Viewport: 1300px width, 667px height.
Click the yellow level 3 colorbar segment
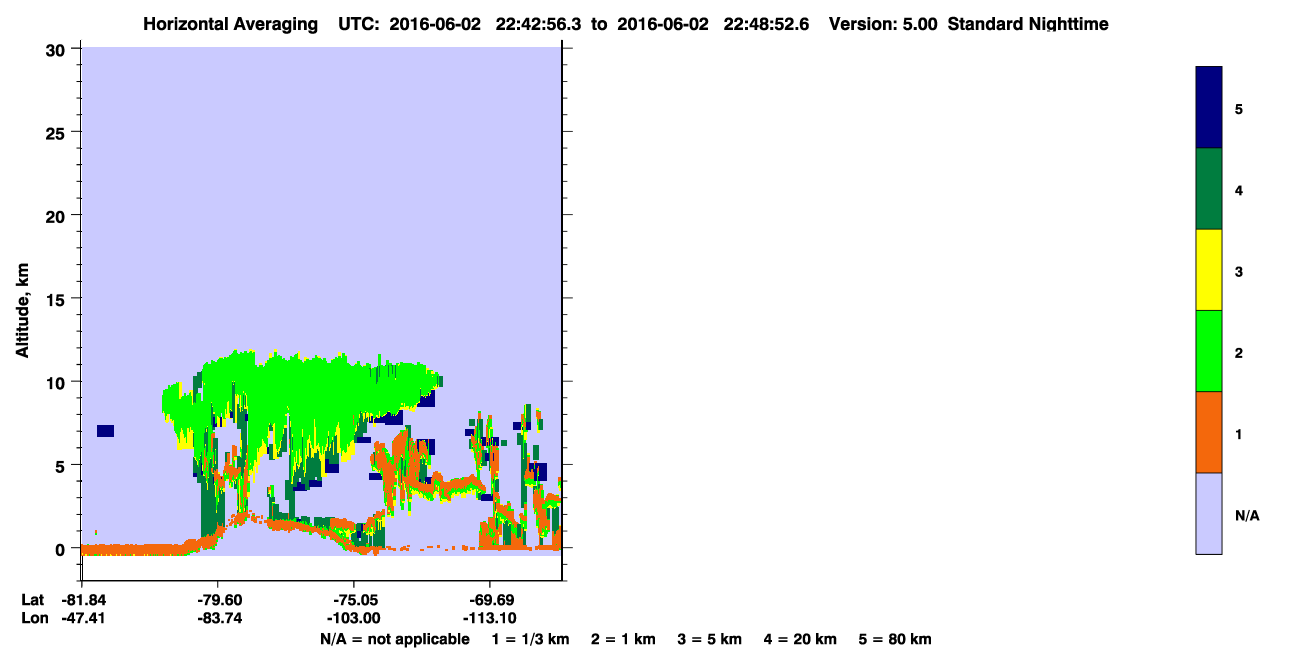1208,270
